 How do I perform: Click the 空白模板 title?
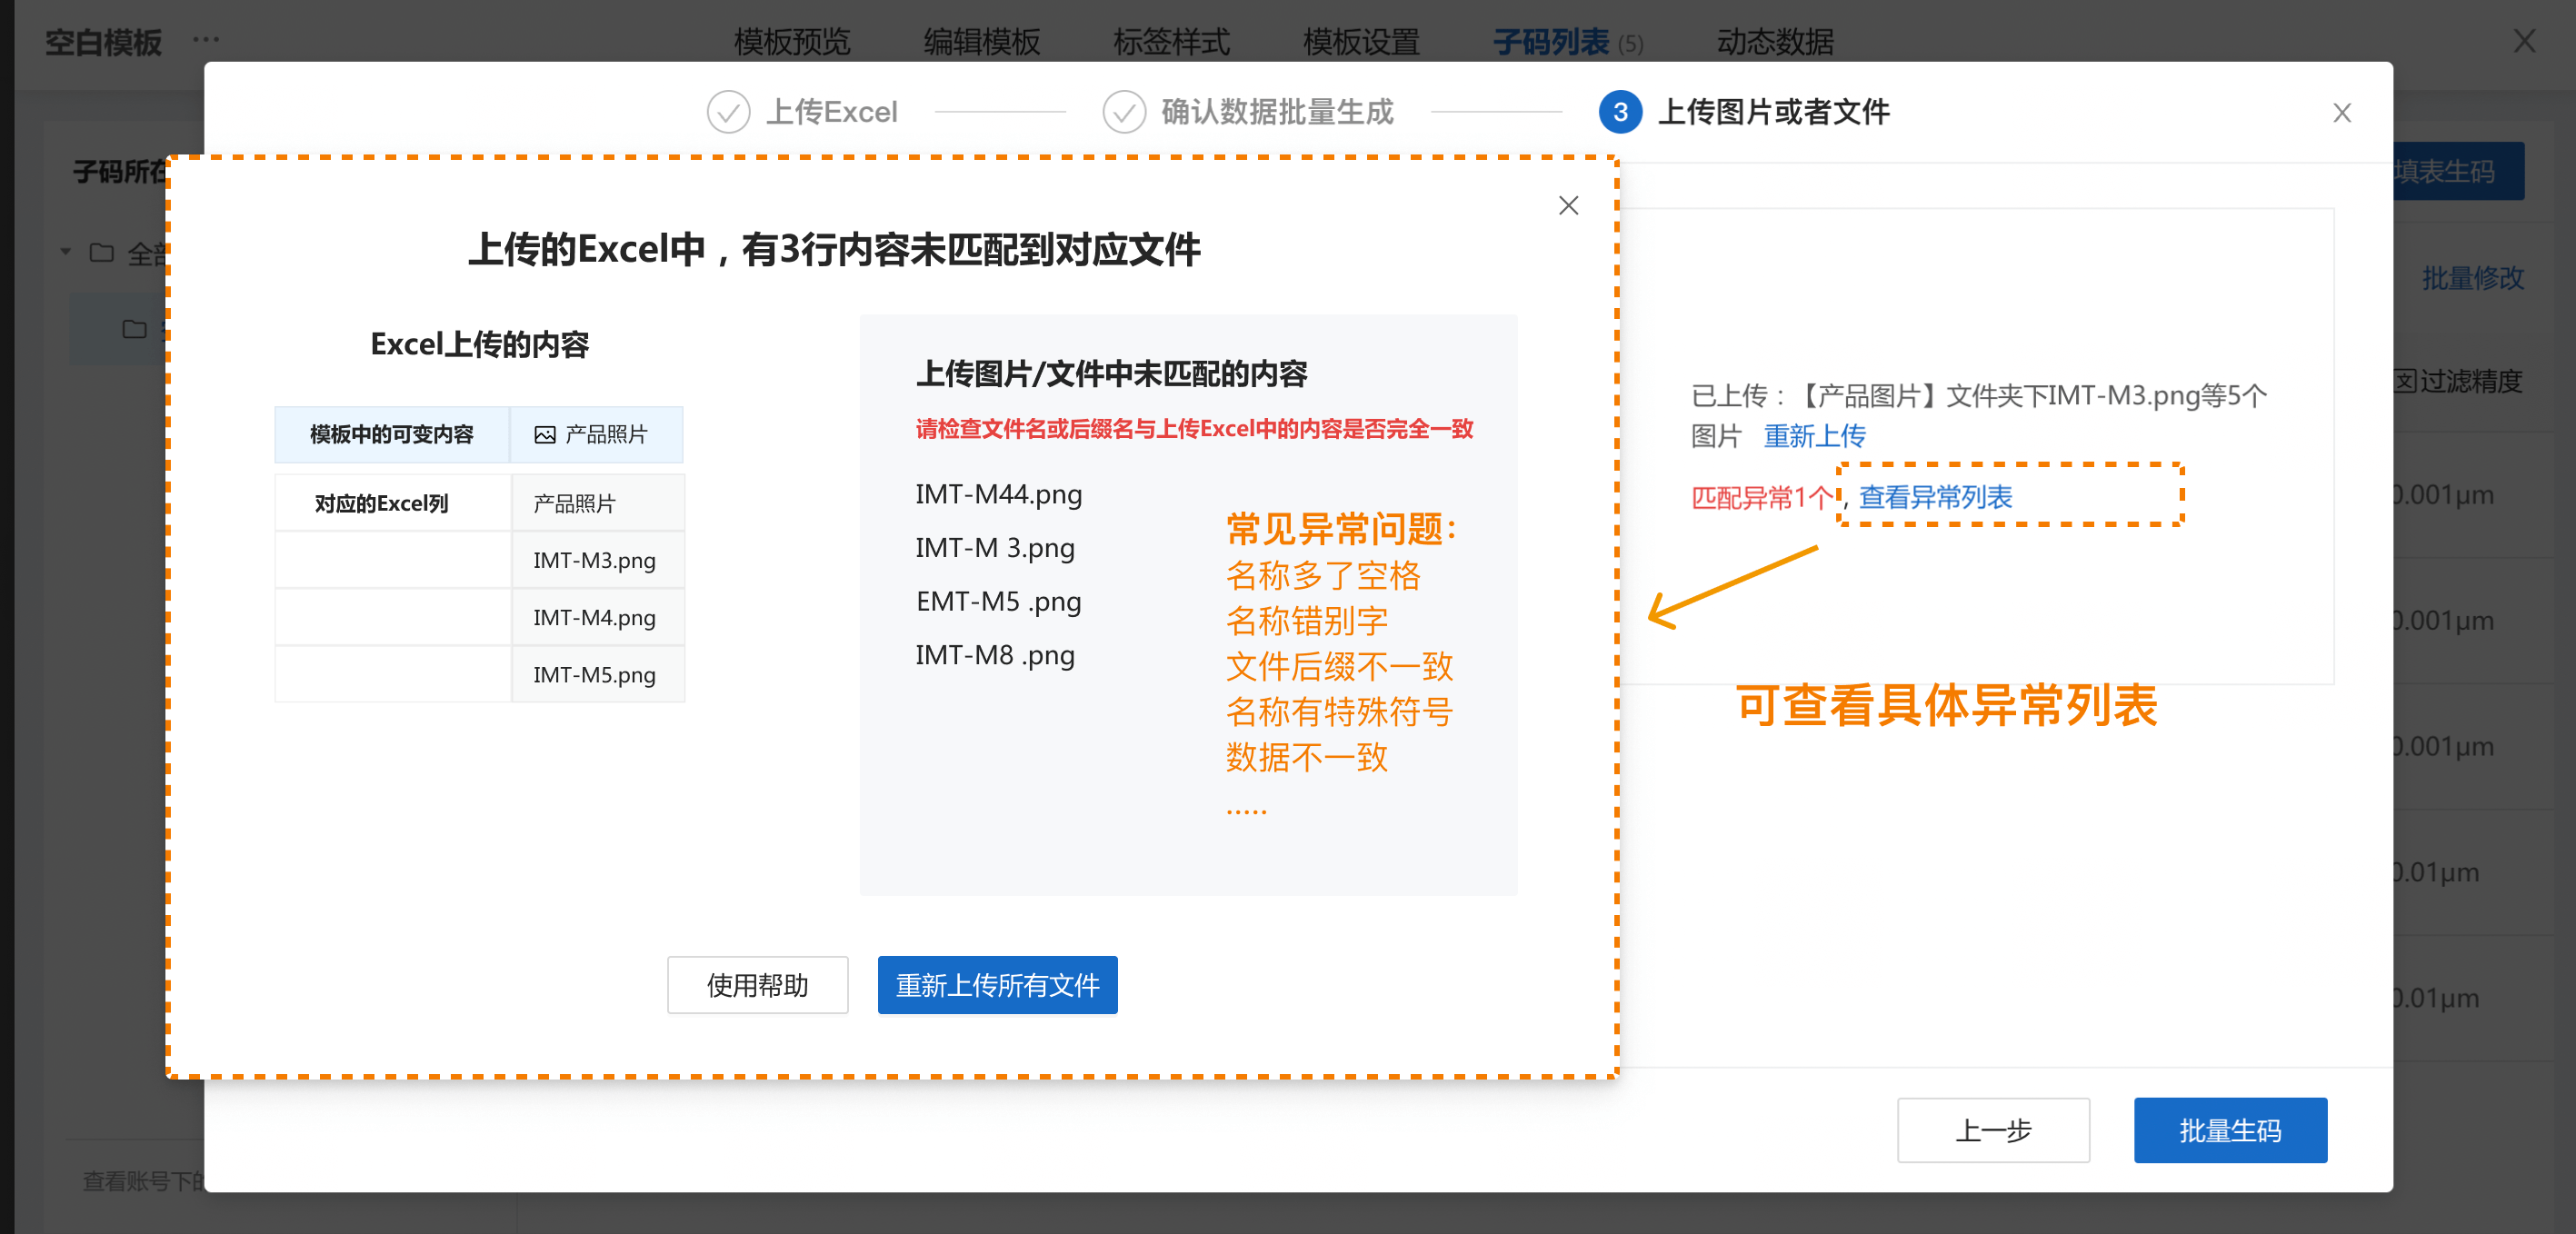click(103, 42)
